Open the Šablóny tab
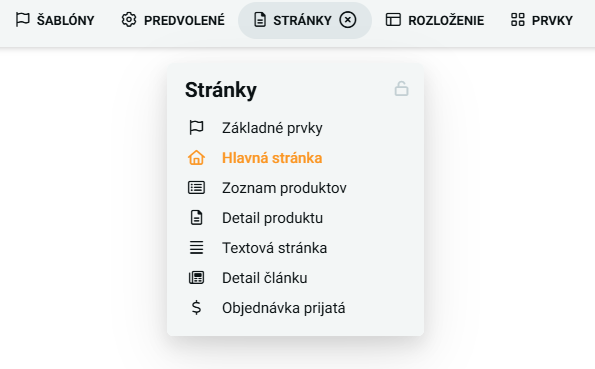The height and width of the screenshot is (369, 595). pyautogui.click(x=55, y=20)
